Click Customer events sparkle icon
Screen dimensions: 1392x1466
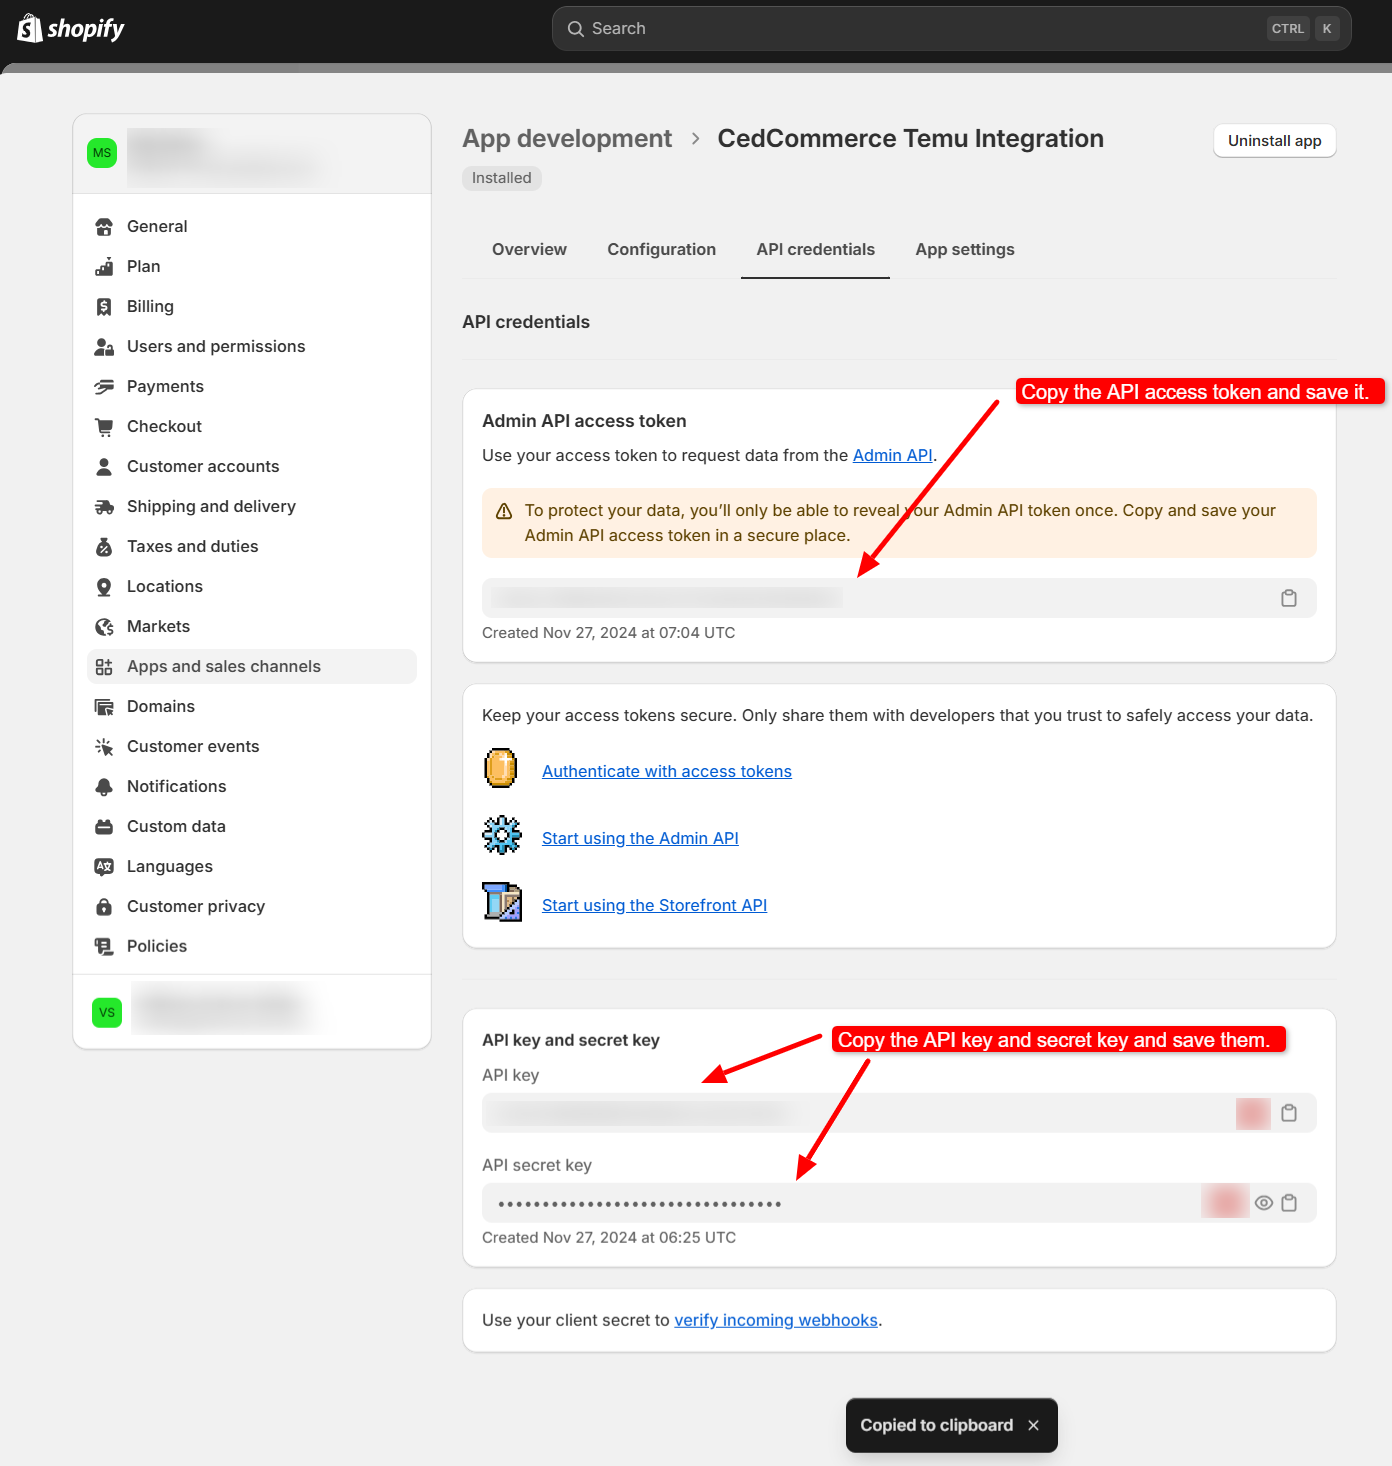(104, 747)
